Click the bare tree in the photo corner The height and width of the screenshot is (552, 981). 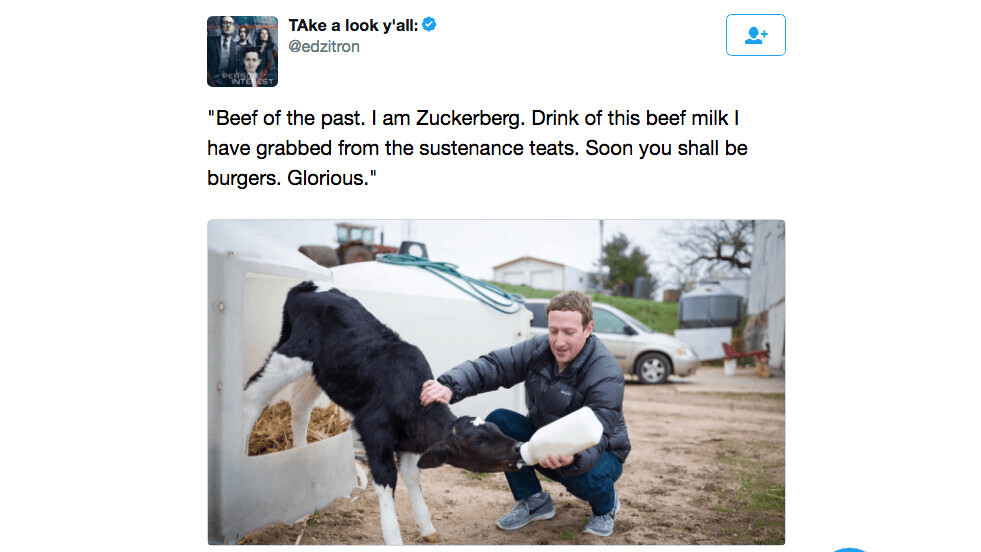[x=713, y=246]
